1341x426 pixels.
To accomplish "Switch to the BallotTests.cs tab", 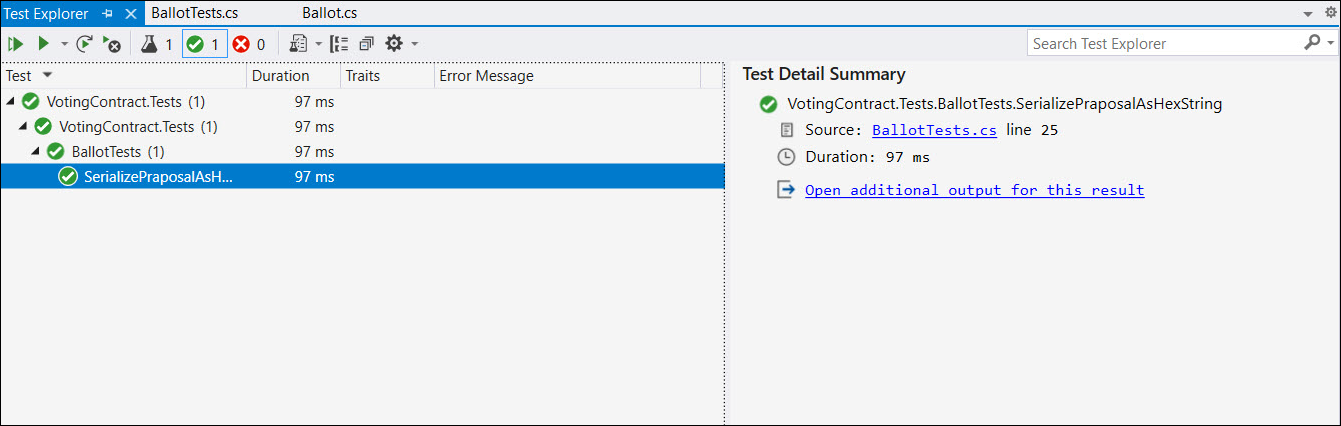I will coord(194,13).
